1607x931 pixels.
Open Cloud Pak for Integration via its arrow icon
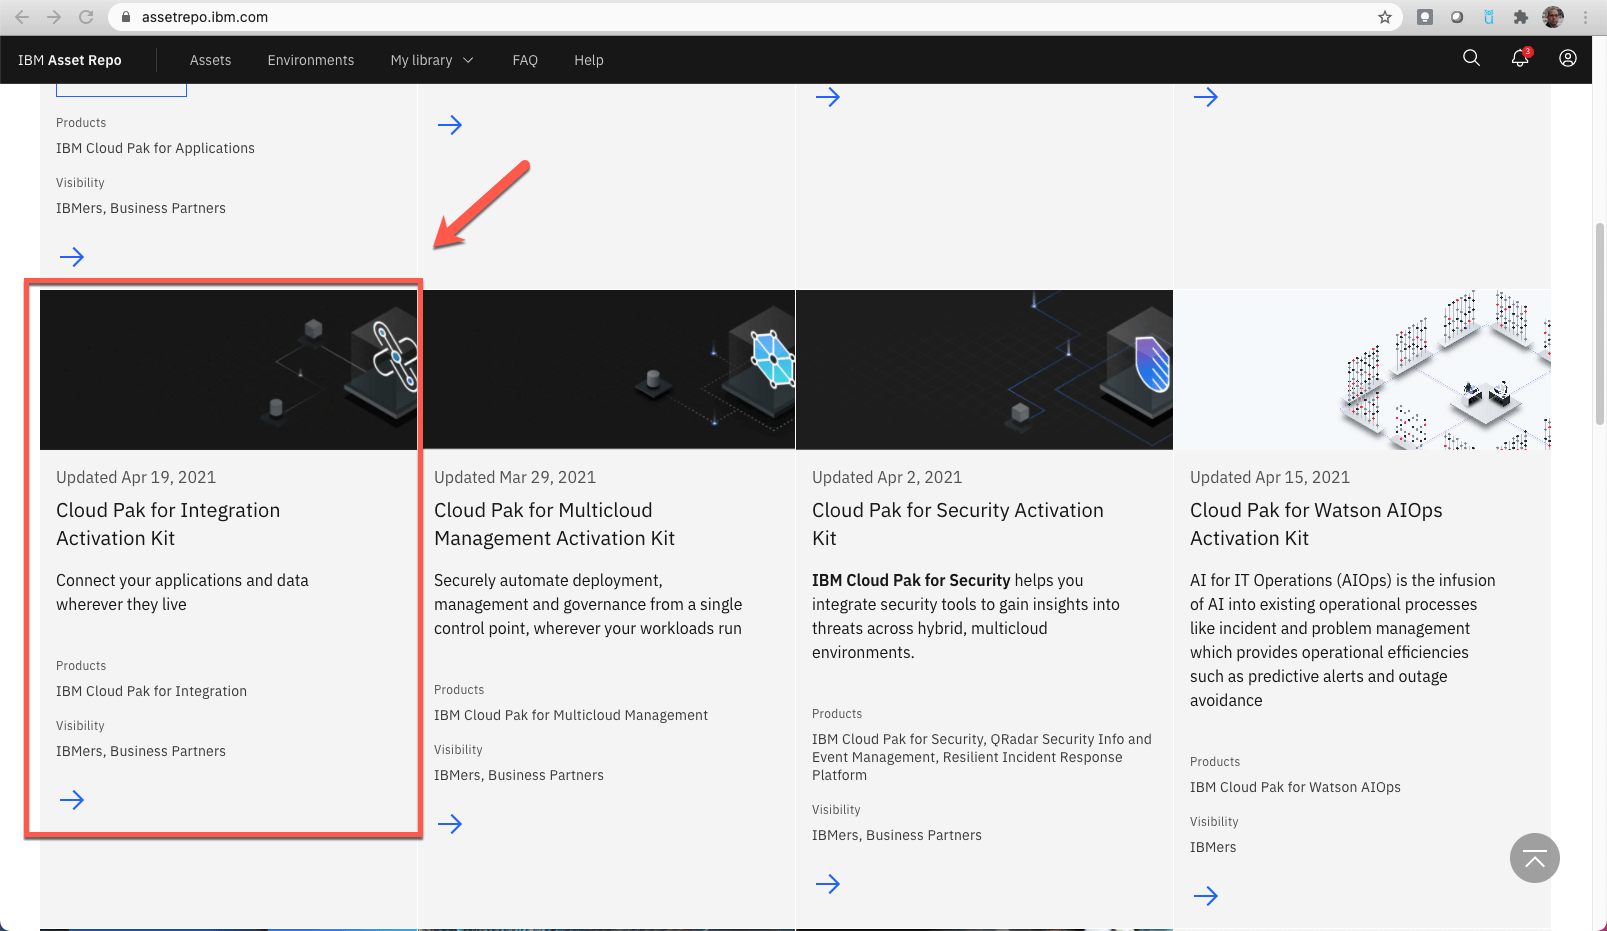[x=72, y=799]
